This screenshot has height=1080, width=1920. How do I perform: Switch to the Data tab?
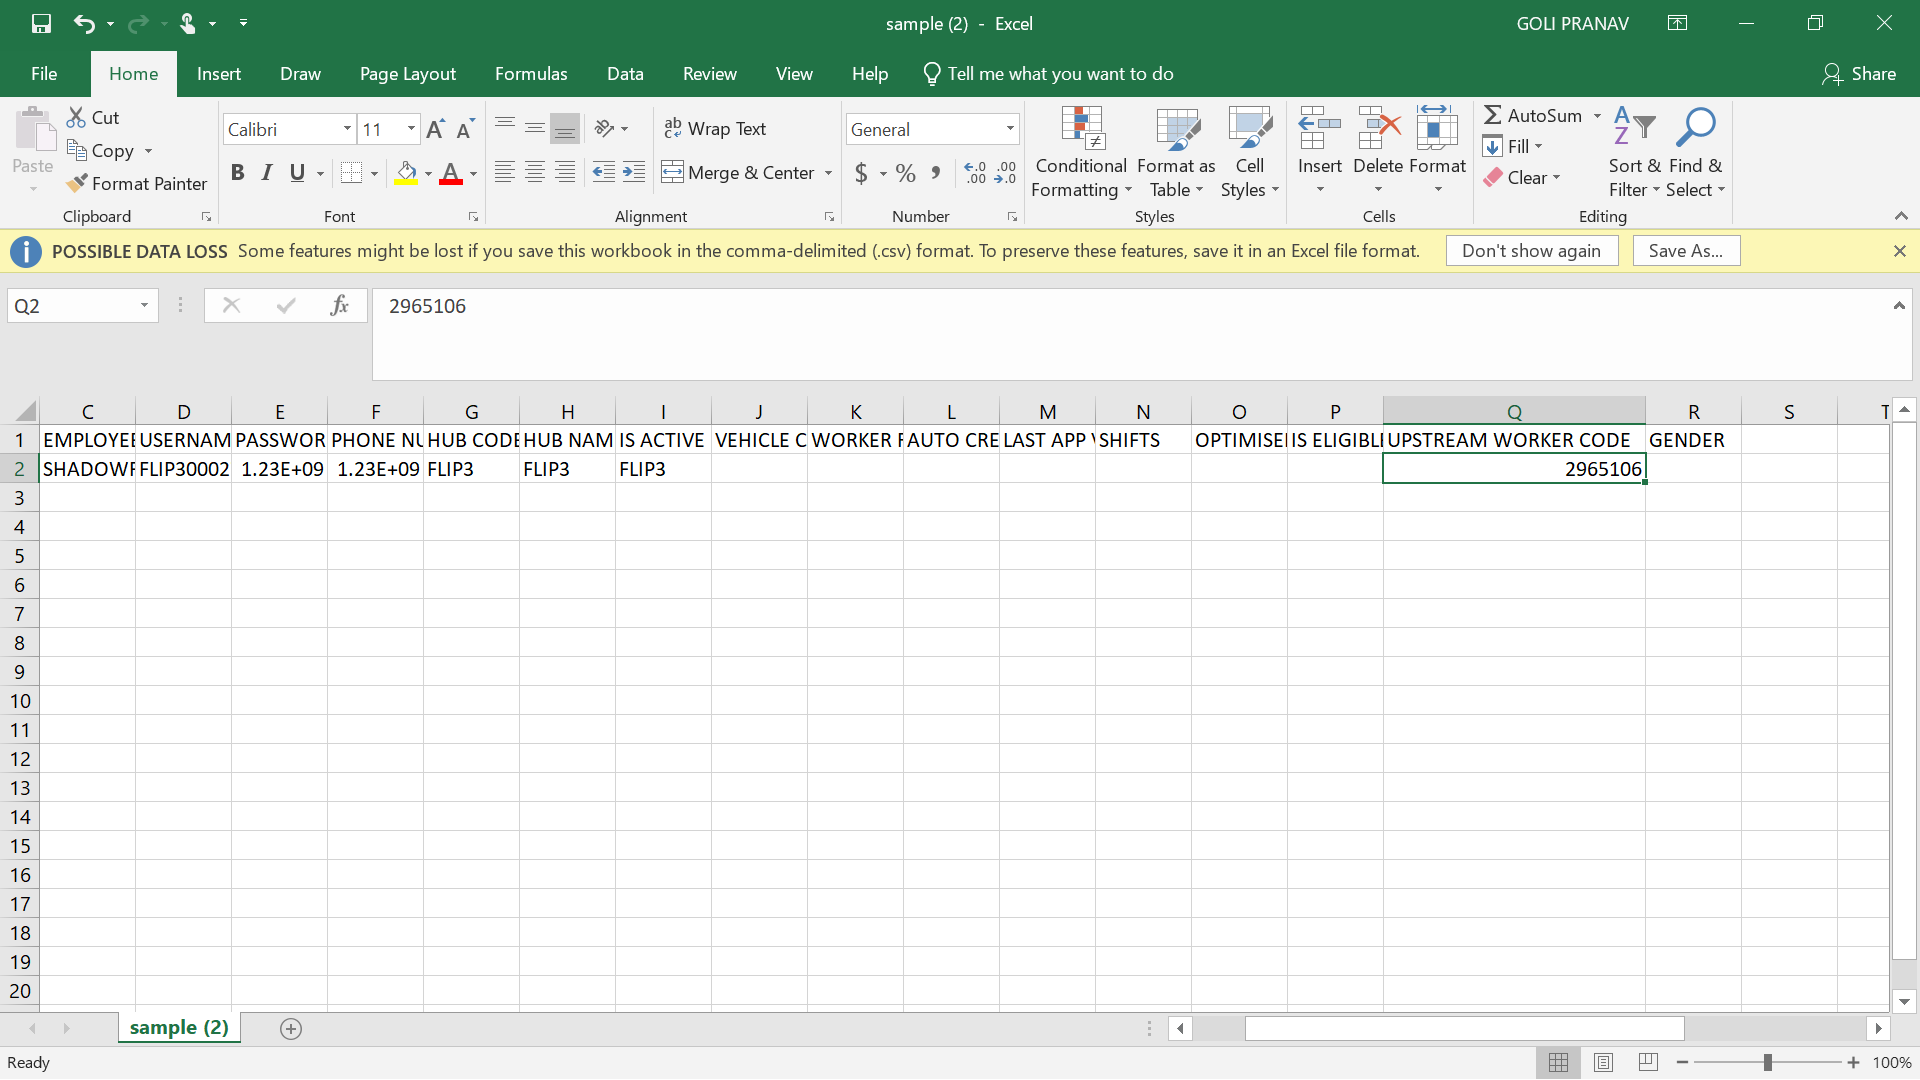pos(625,74)
